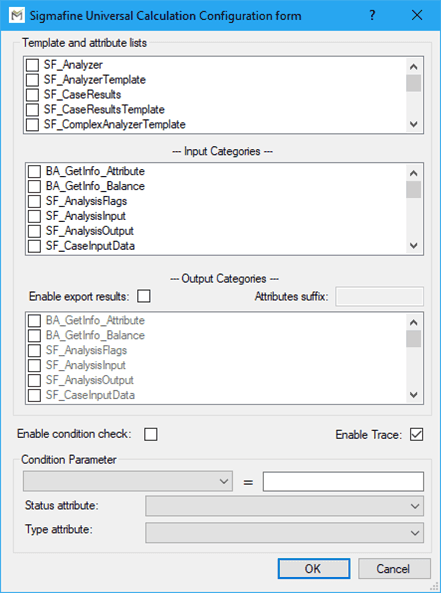The height and width of the screenshot is (593, 441).
Task: Tick SF_AnalysisOutput in Input Categories
Action: pyautogui.click(x=34, y=231)
